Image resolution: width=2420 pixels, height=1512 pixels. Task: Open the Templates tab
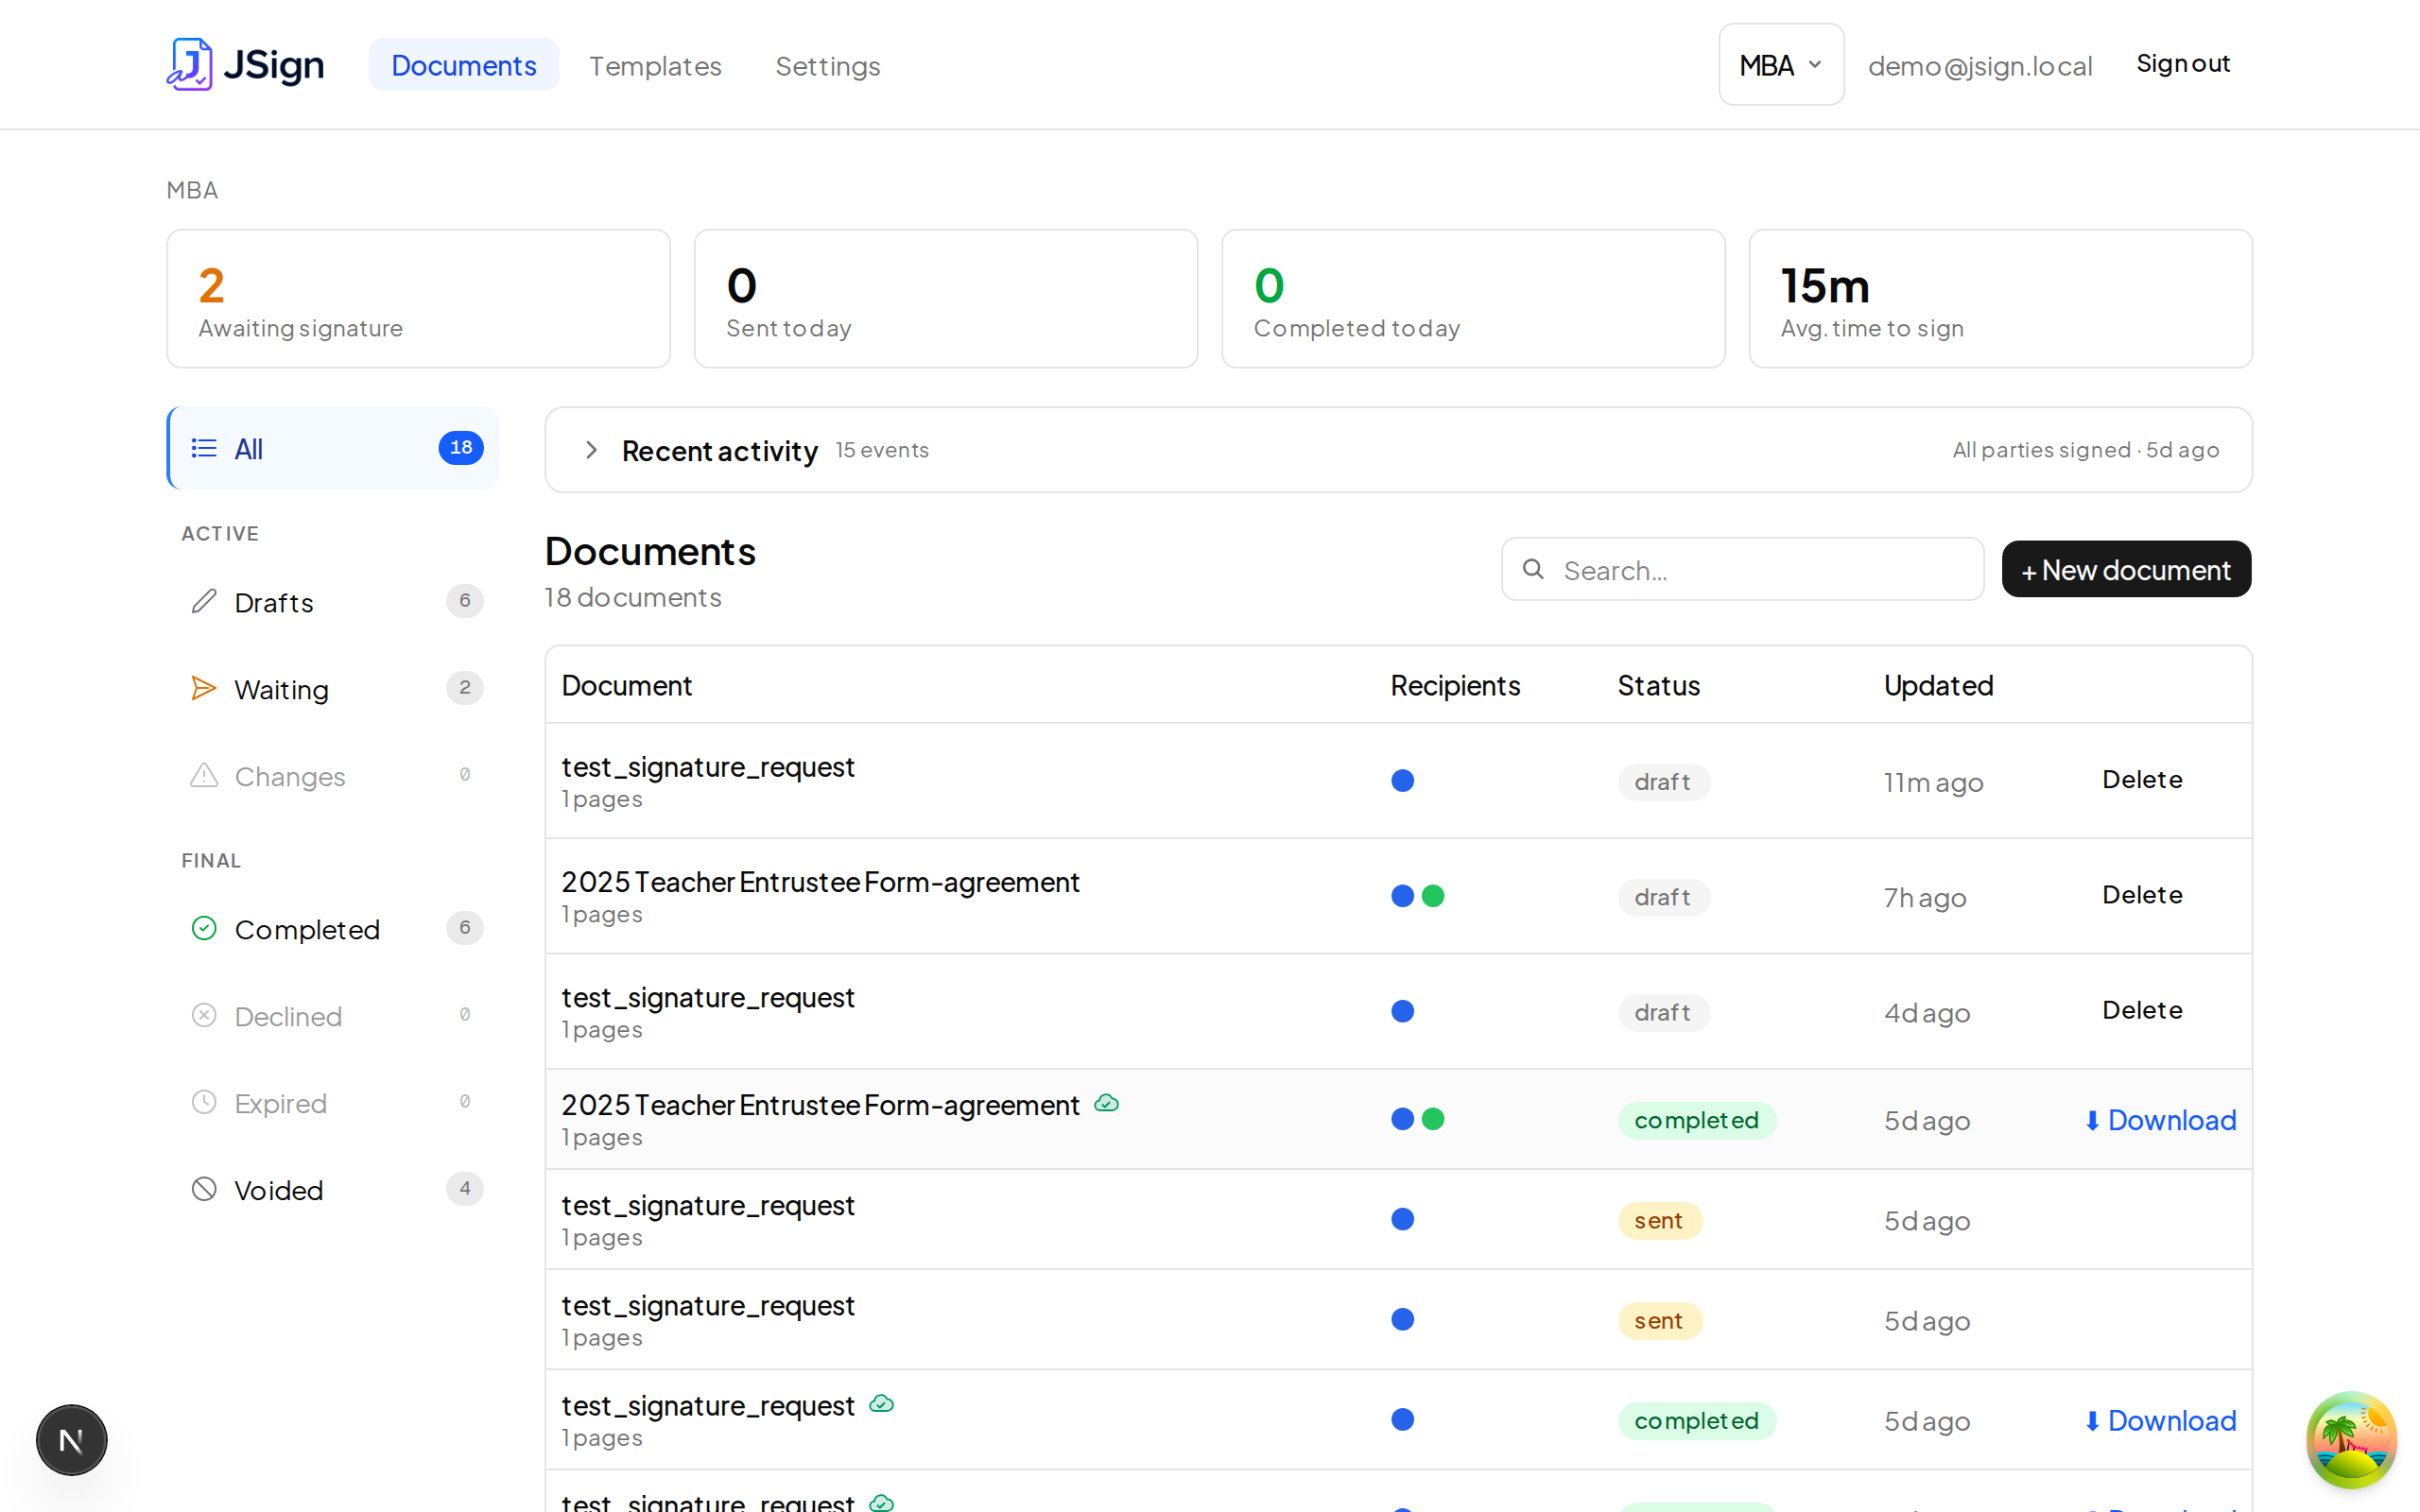[655, 66]
